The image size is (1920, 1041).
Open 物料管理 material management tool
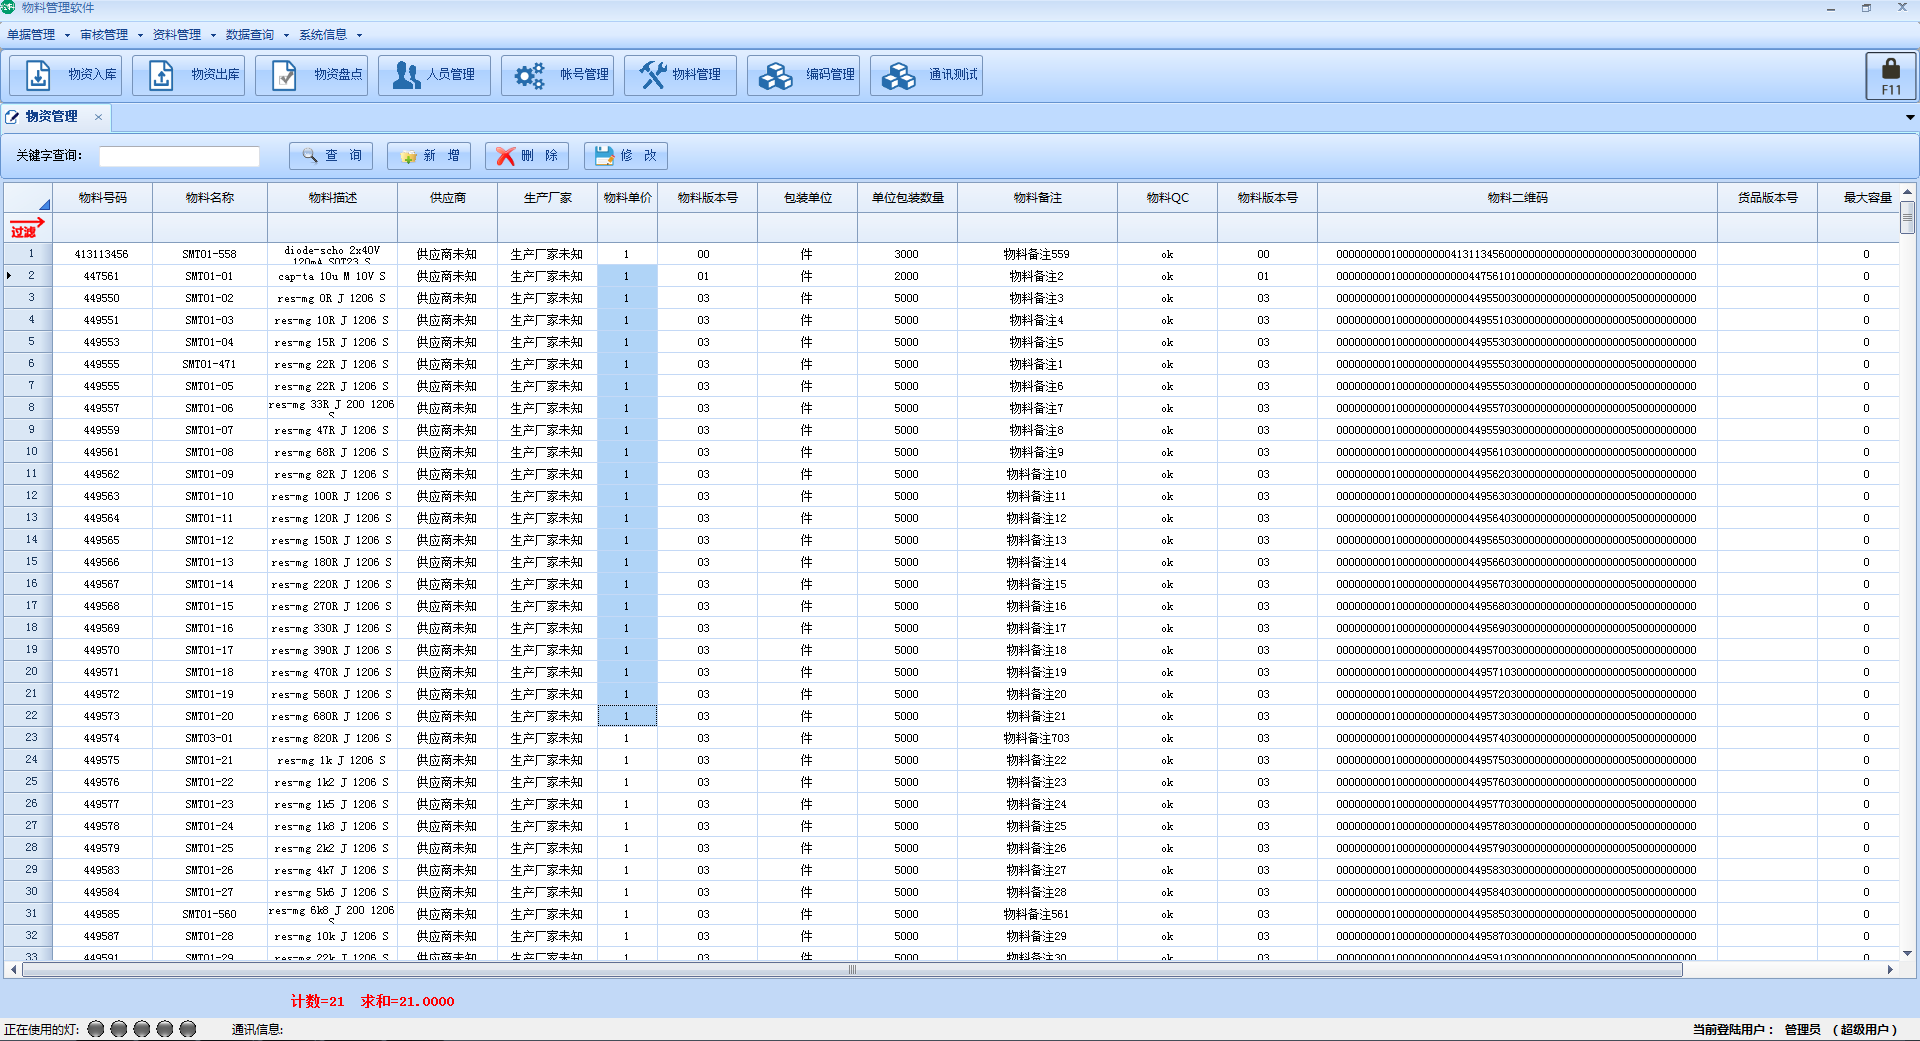tap(681, 75)
